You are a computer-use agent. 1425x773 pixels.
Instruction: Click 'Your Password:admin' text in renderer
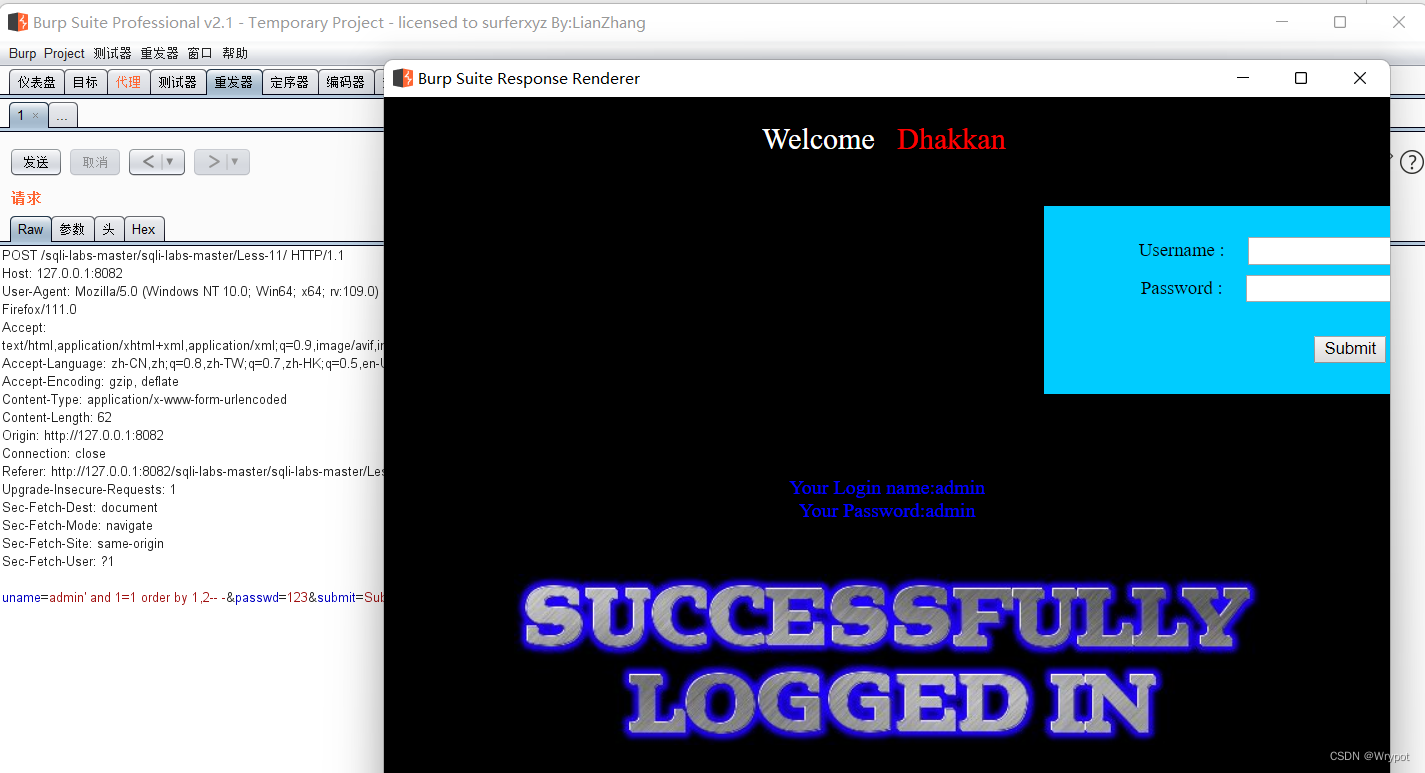click(x=887, y=511)
